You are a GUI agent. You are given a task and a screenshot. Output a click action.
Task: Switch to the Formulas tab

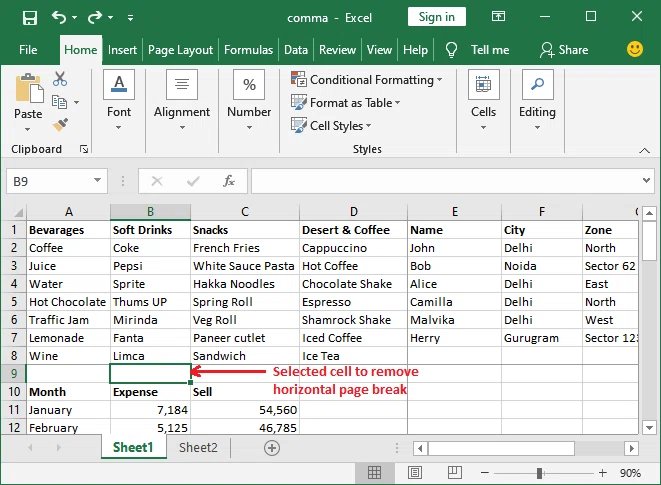[248, 50]
